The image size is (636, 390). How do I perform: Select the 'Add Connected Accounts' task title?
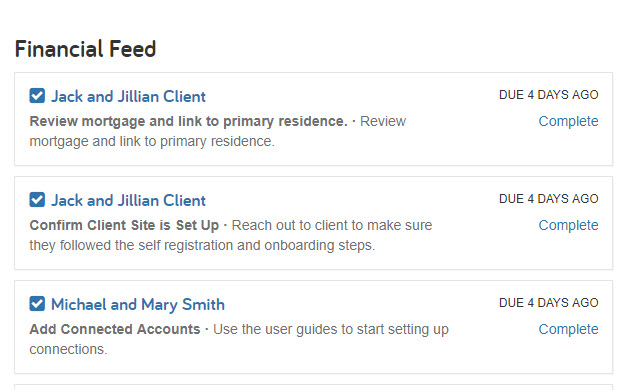coord(115,329)
